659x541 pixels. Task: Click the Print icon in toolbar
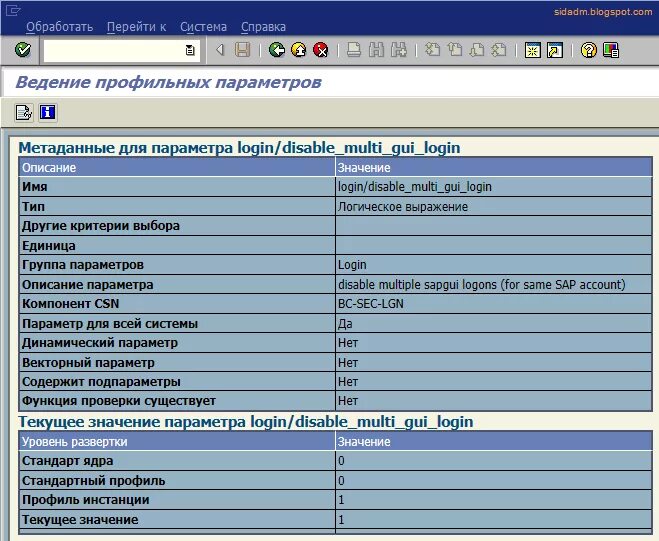coord(354,50)
